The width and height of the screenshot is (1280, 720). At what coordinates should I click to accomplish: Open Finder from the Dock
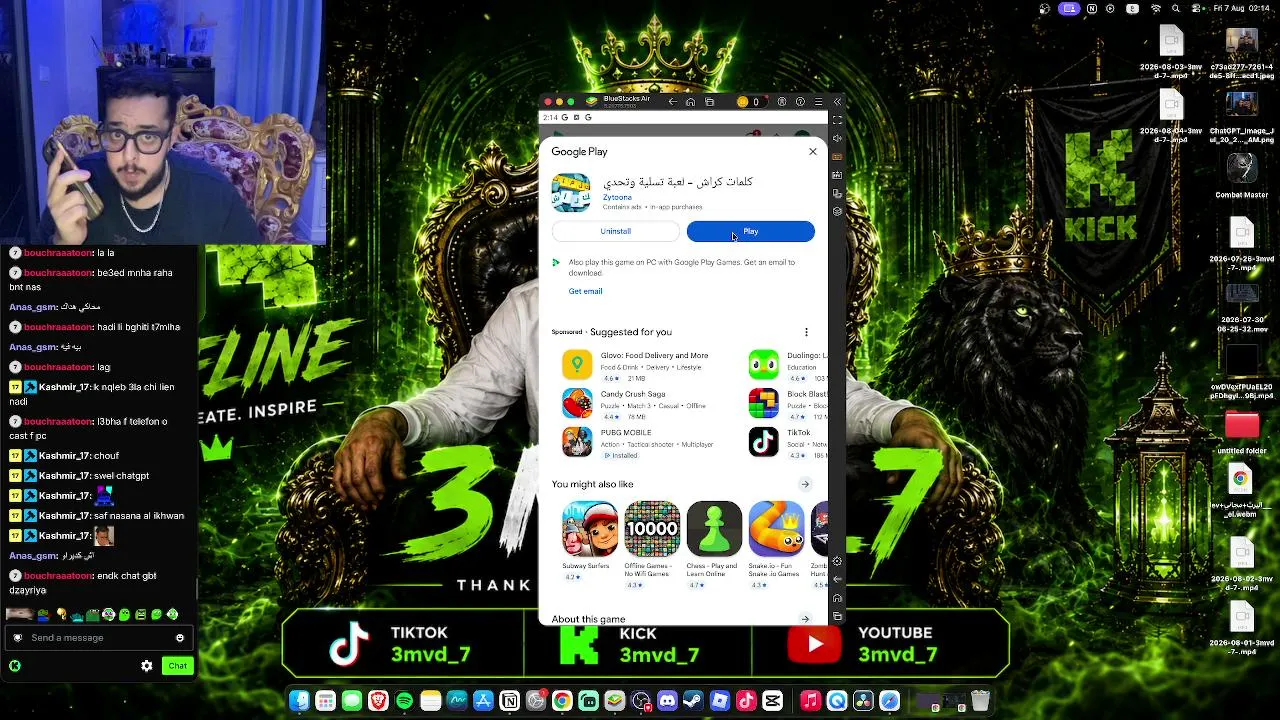click(300, 701)
